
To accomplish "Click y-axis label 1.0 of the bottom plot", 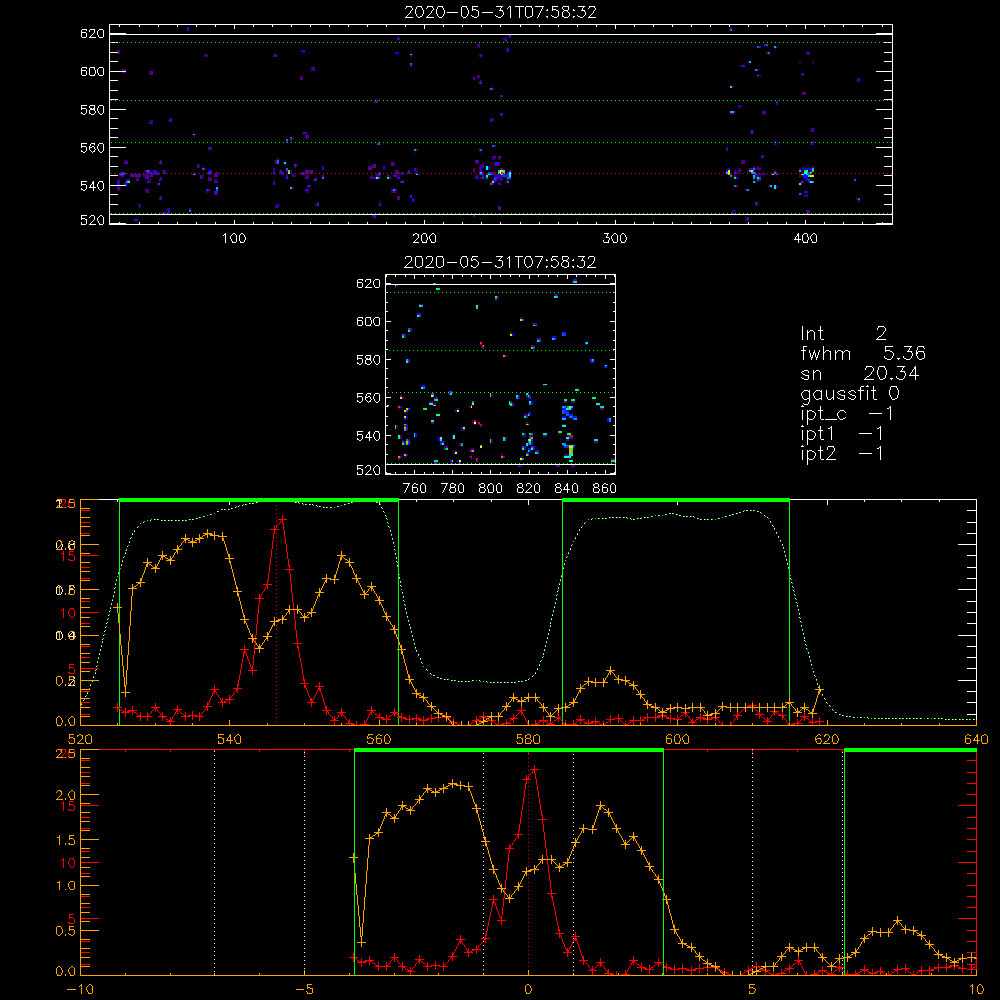I will click(66, 885).
